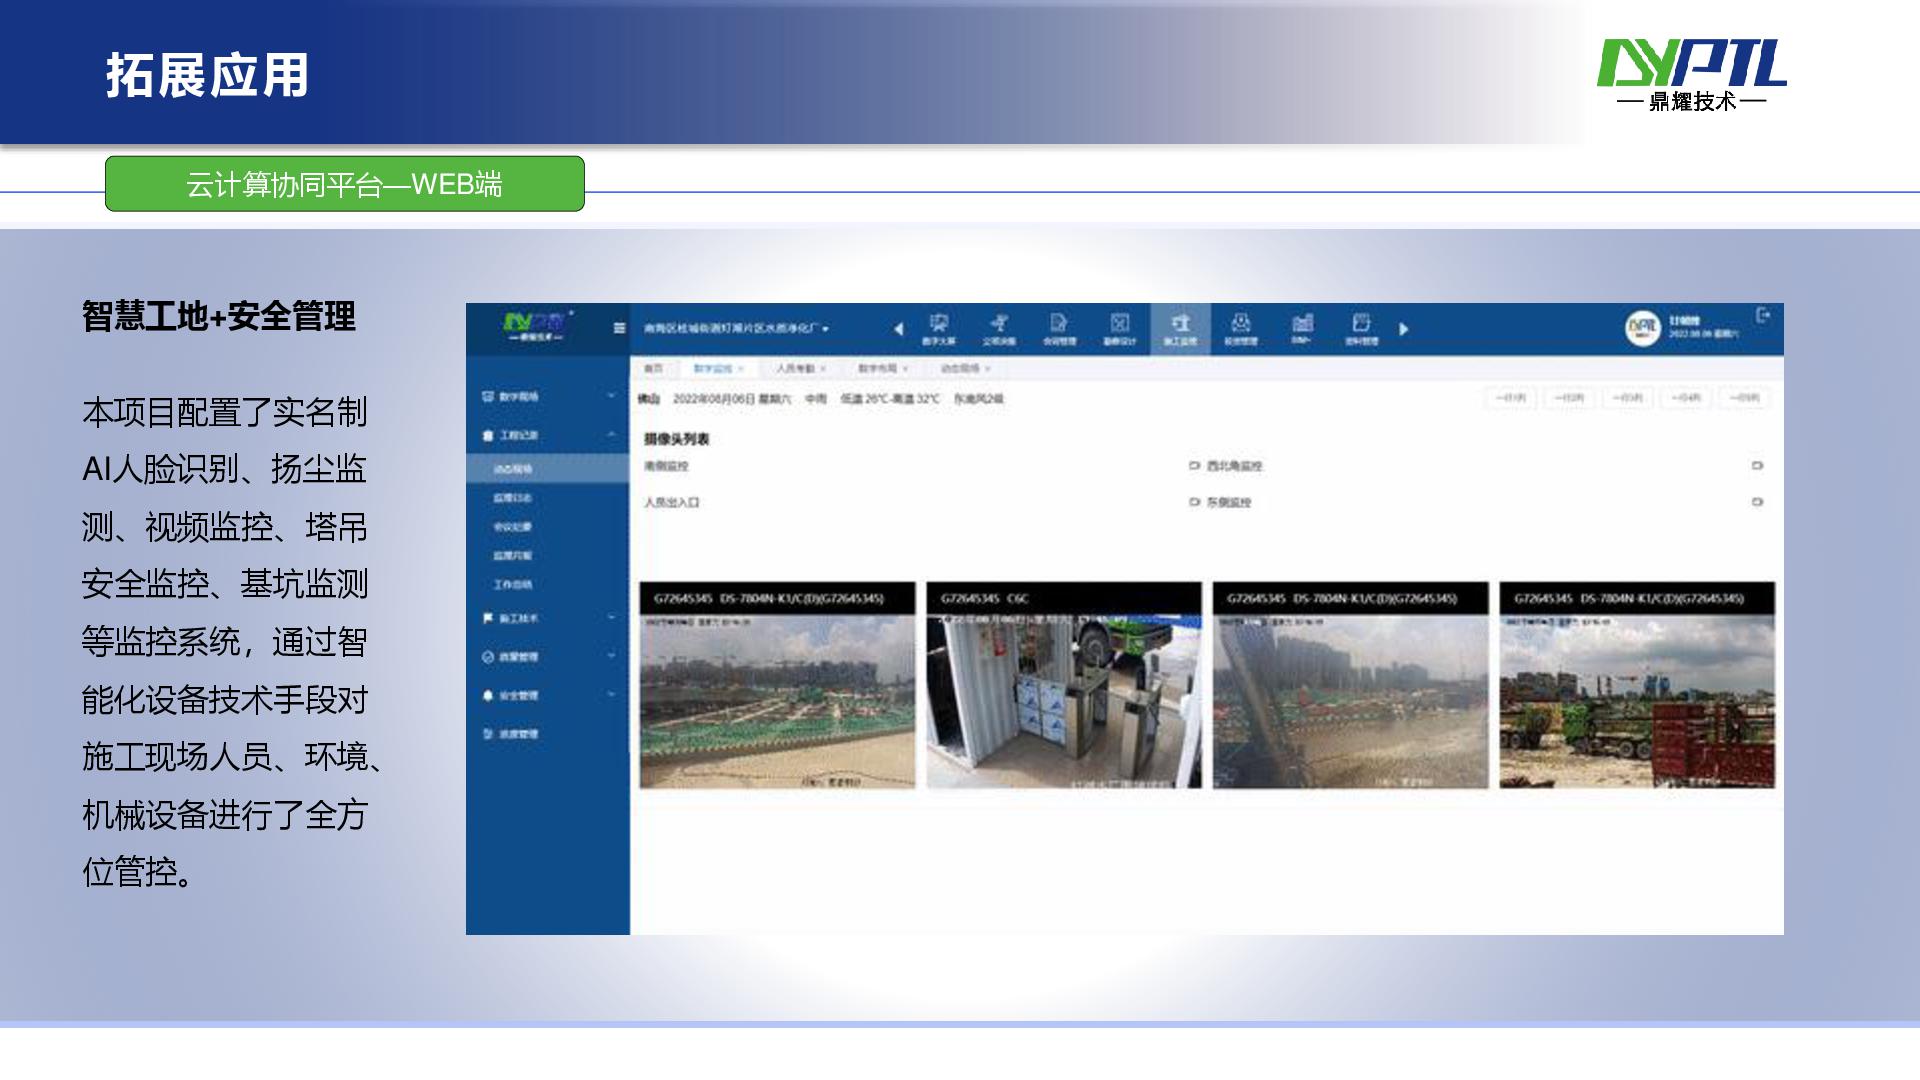Switch to the 人员考勤 tab

point(796,369)
